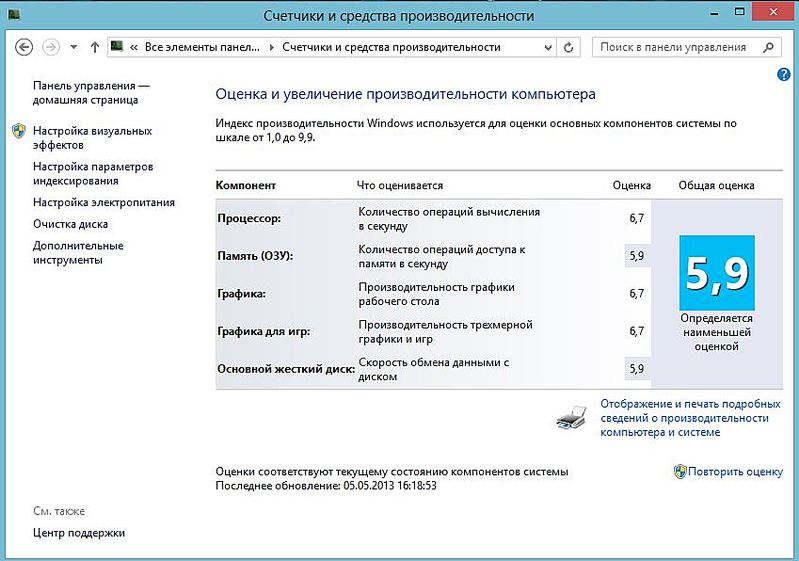This screenshot has height=561, width=799.
Task: Open 'Настройка параметров индексирования'
Action: tap(93, 174)
